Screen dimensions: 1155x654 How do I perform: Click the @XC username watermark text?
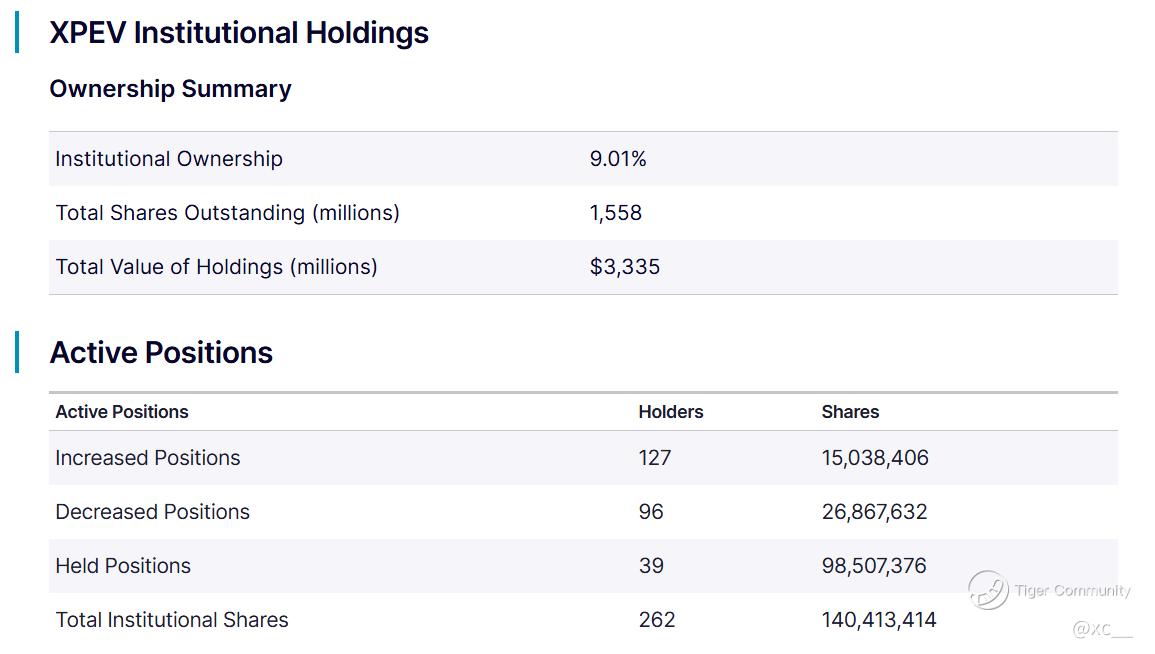pyautogui.click(x=1102, y=629)
